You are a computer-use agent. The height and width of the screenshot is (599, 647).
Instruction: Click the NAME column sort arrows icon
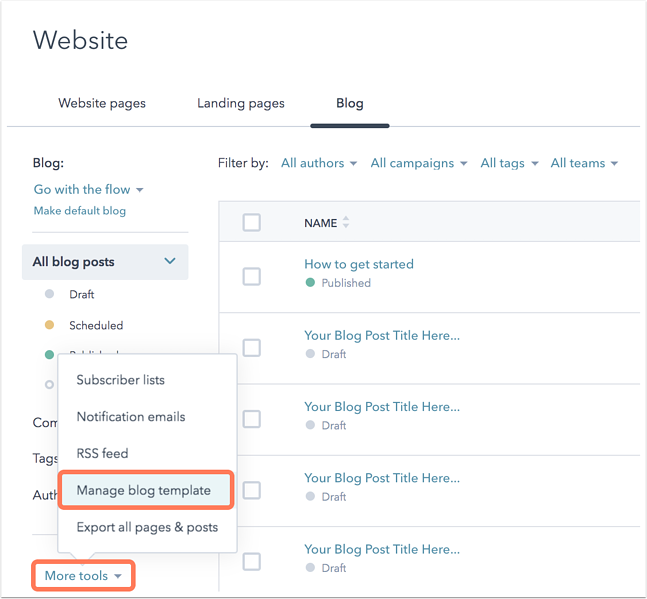(x=346, y=223)
